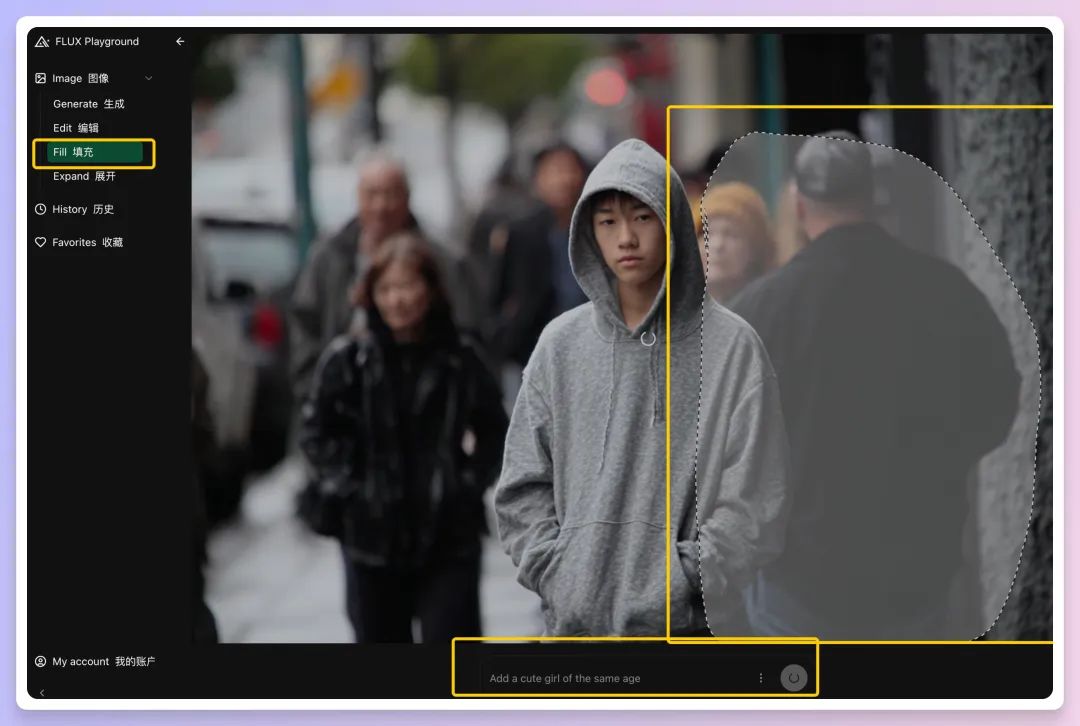
Task: Click the Image section picture icon
Action: click(41, 79)
